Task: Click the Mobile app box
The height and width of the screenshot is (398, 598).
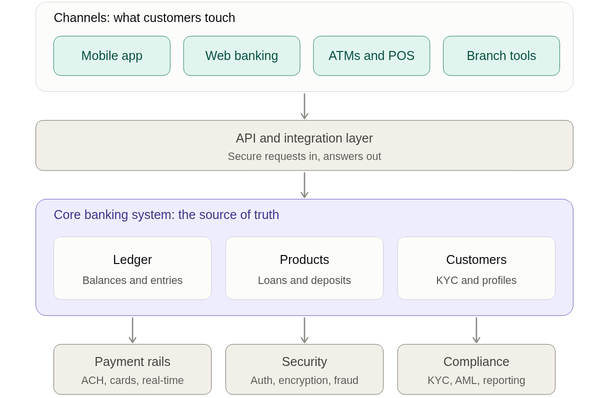Action: (112, 56)
